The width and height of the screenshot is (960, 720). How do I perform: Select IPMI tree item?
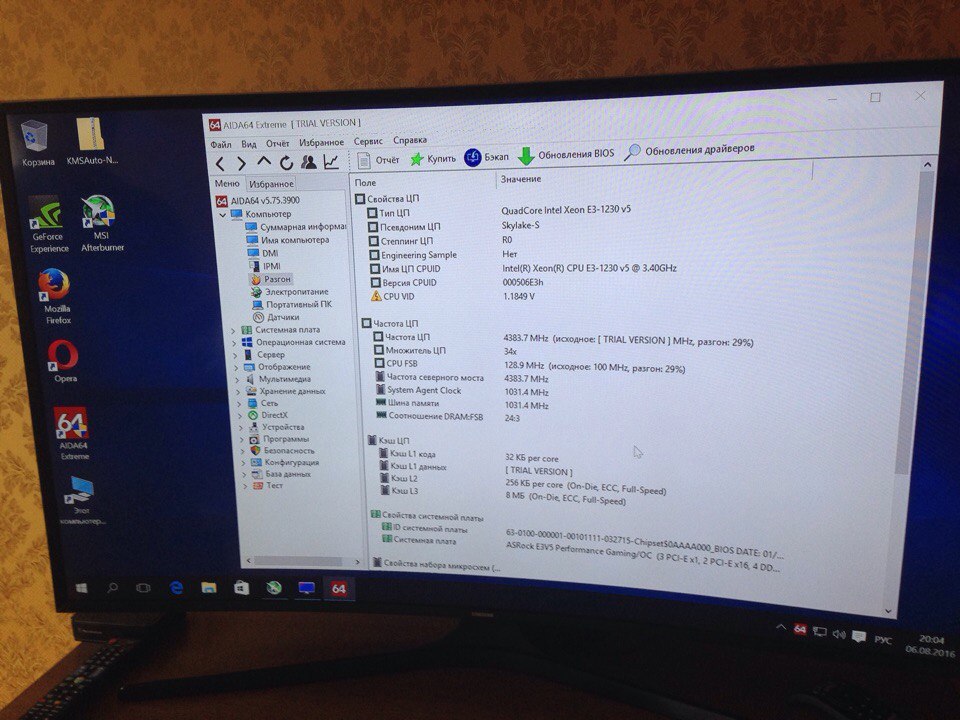tap(265, 266)
